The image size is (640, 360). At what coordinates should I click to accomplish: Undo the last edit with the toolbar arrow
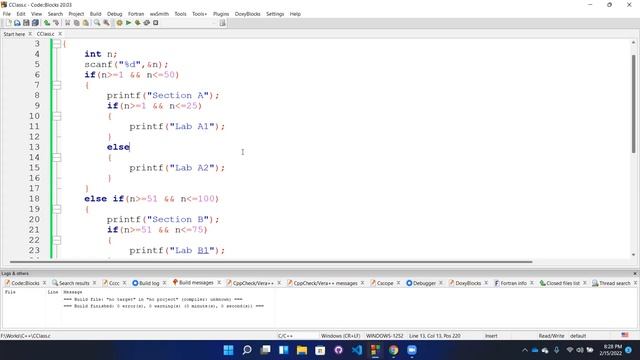click(47, 23)
